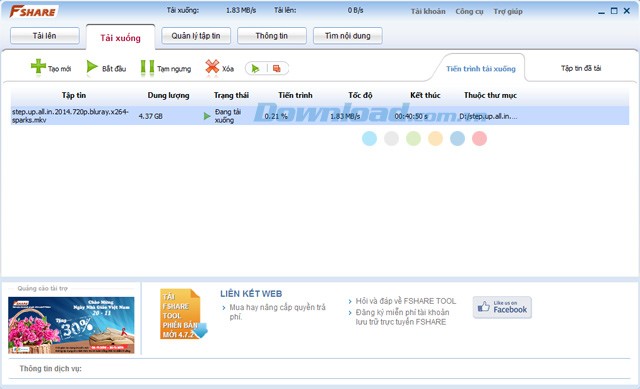The height and width of the screenshot is (389, 640).
Task: Open the Tải FSHARE Tool 4.7.2 download icon
Action: (x=183, y=314)
